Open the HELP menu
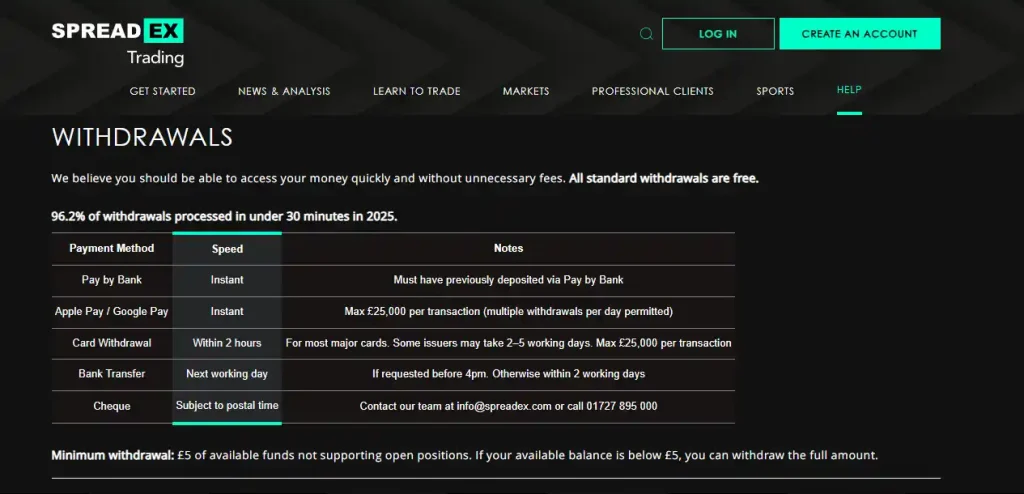The image size is (1024, 494). click(849, 90)
